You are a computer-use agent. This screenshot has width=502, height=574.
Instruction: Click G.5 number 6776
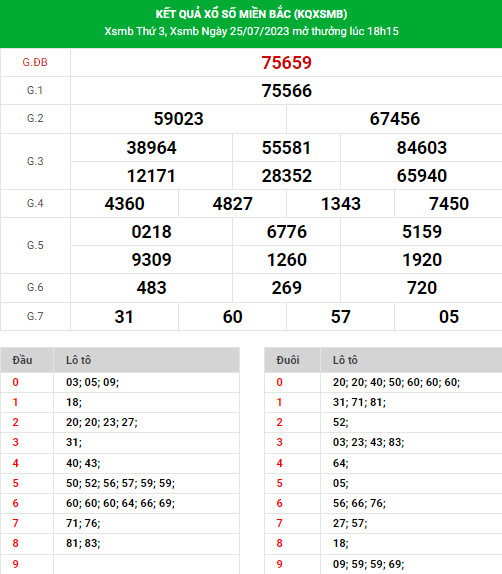[286, 232]
